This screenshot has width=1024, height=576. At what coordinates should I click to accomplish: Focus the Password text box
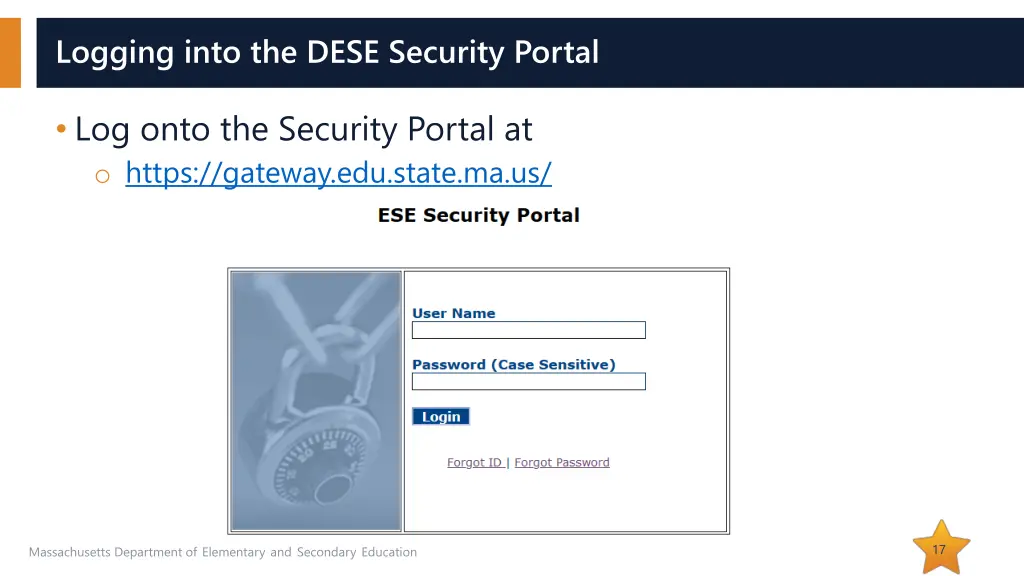528,381
